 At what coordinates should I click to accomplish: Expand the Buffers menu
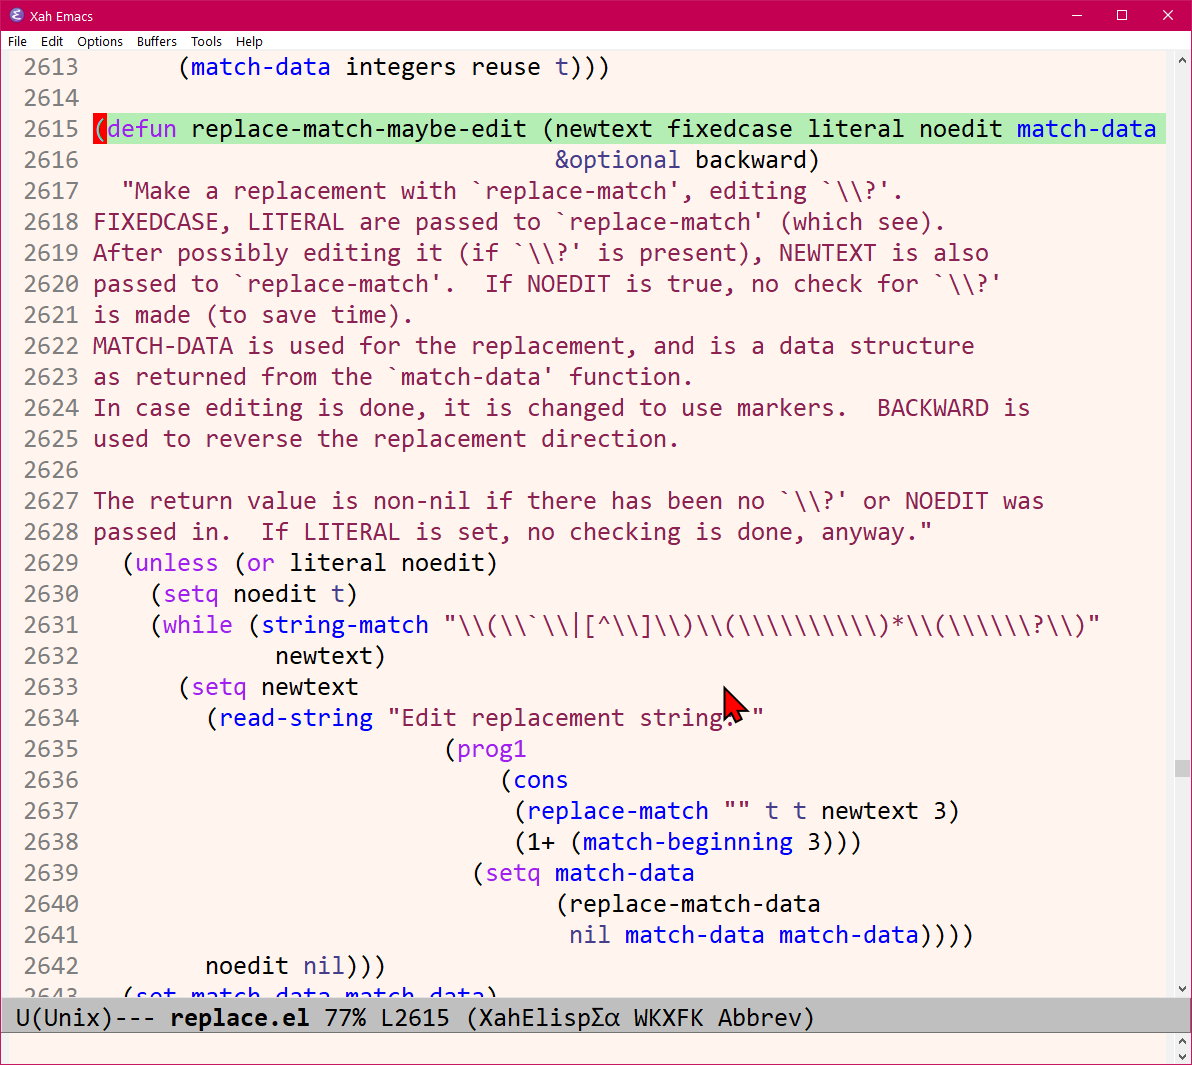pyautogui.click(x=156, y=41)
